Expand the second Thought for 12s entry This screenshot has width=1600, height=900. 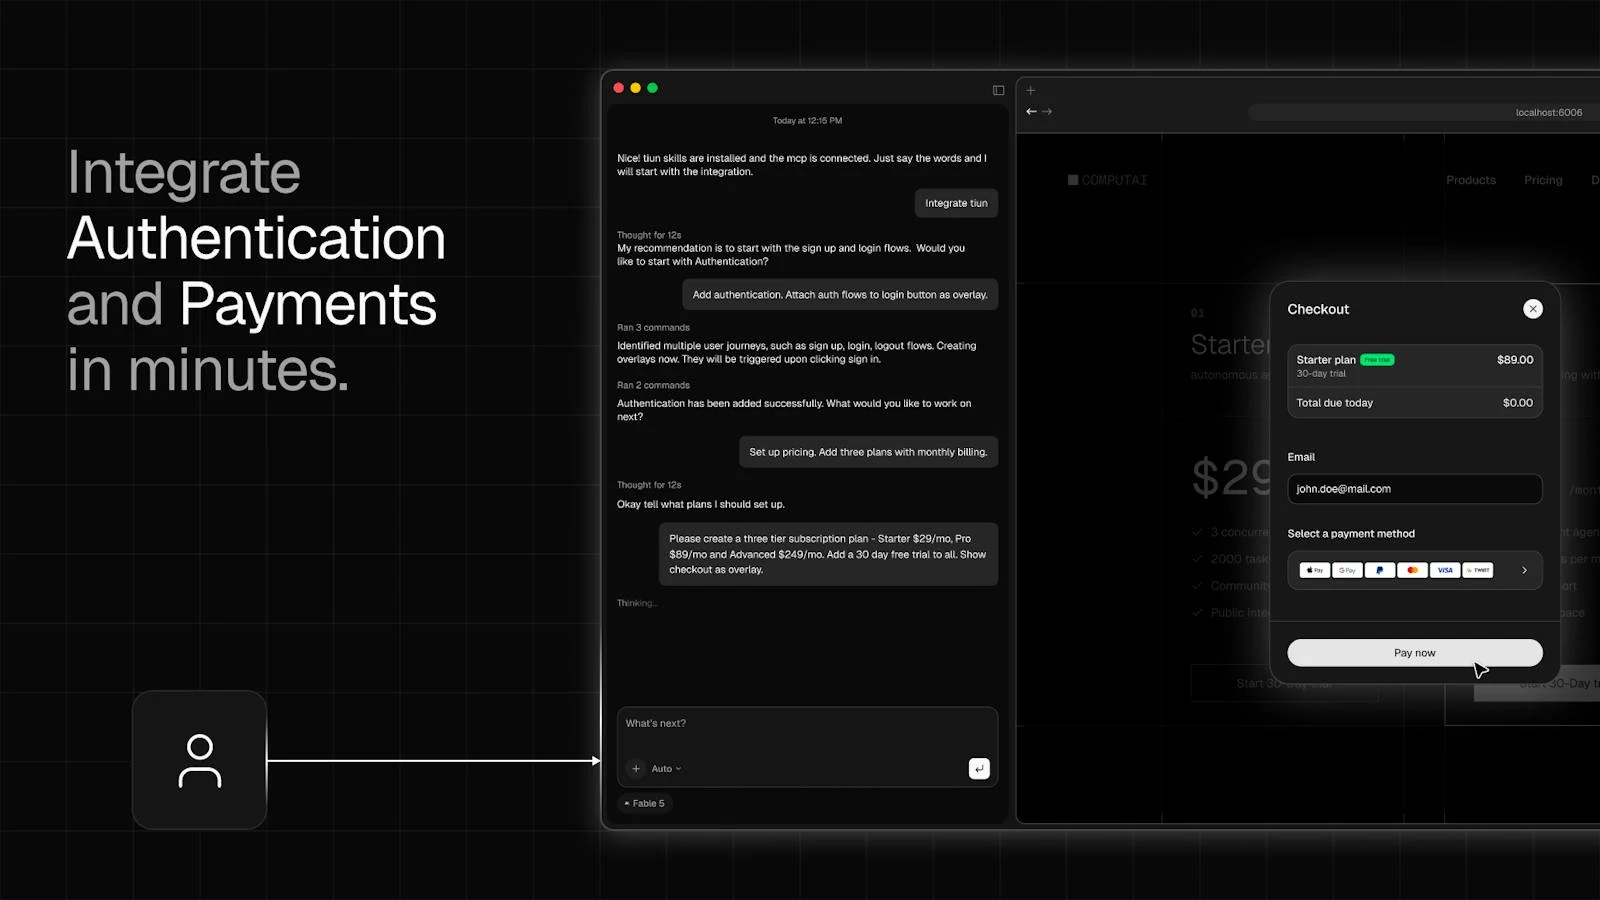[649, 485]
